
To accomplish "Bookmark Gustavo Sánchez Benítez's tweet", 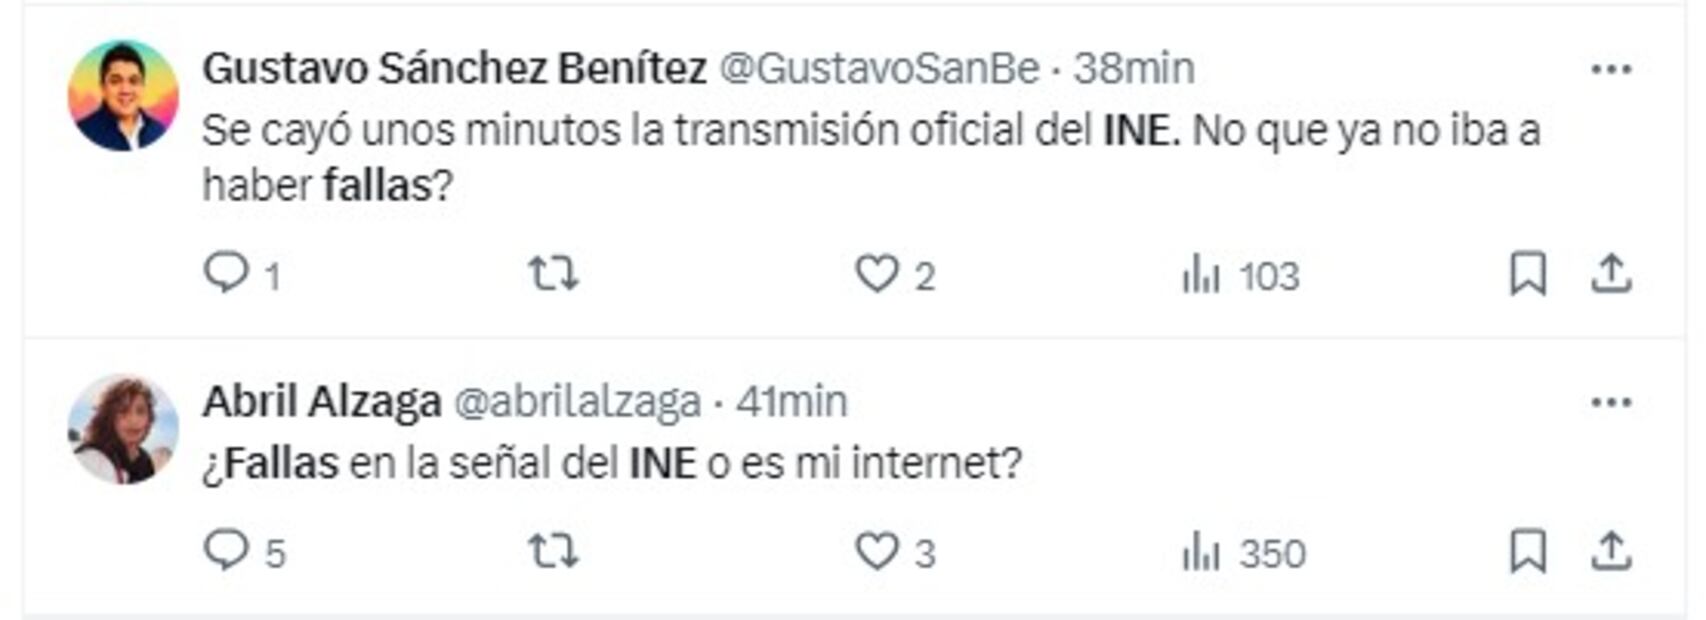I will click(x=1527, y=273).
